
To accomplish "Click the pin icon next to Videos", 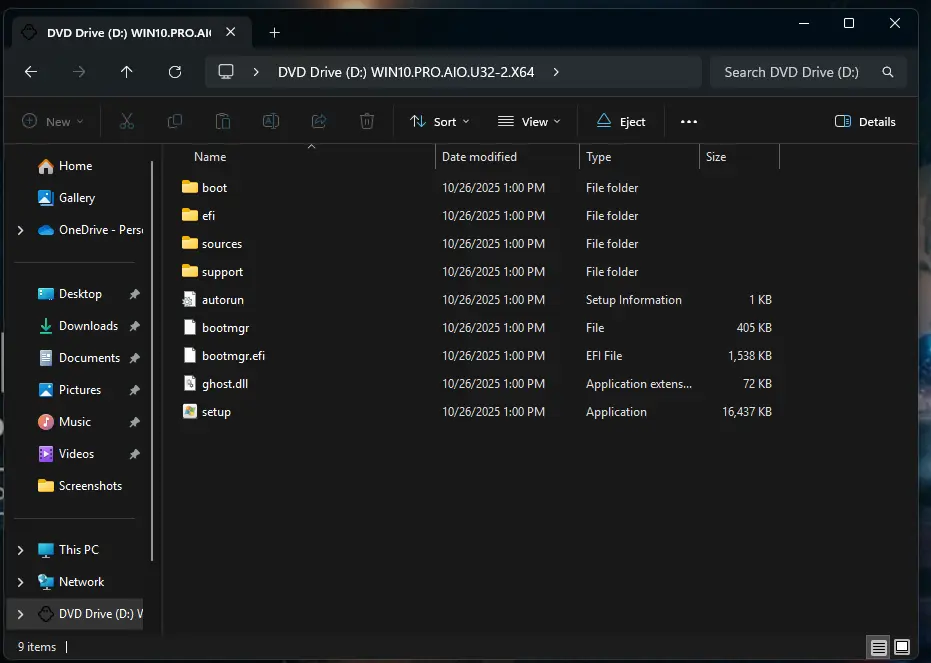I will 135,454.
